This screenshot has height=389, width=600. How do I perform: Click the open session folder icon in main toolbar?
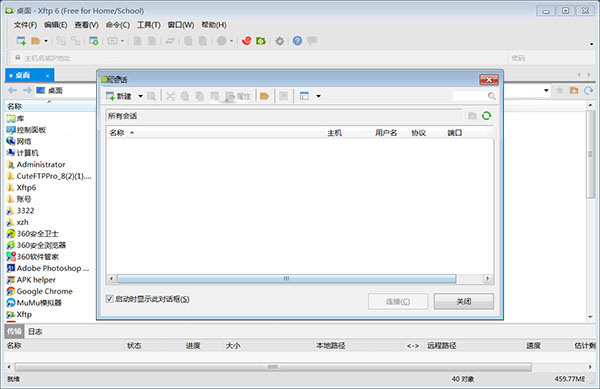click(x=36, y=41)
